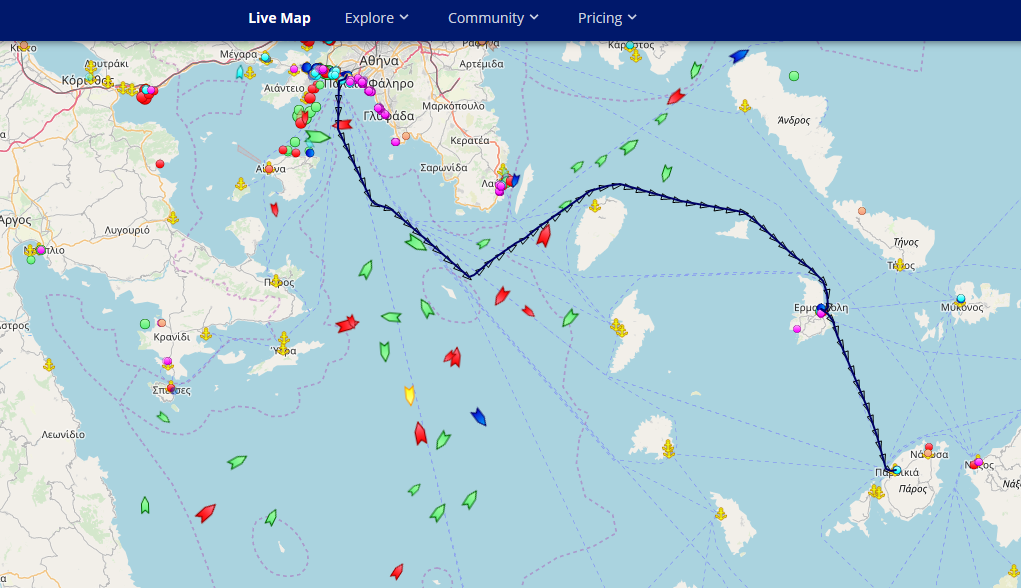The image size is (1021, 588).
Task: Click the green circle marker near Άνδρος
Action: coord(794,75)
